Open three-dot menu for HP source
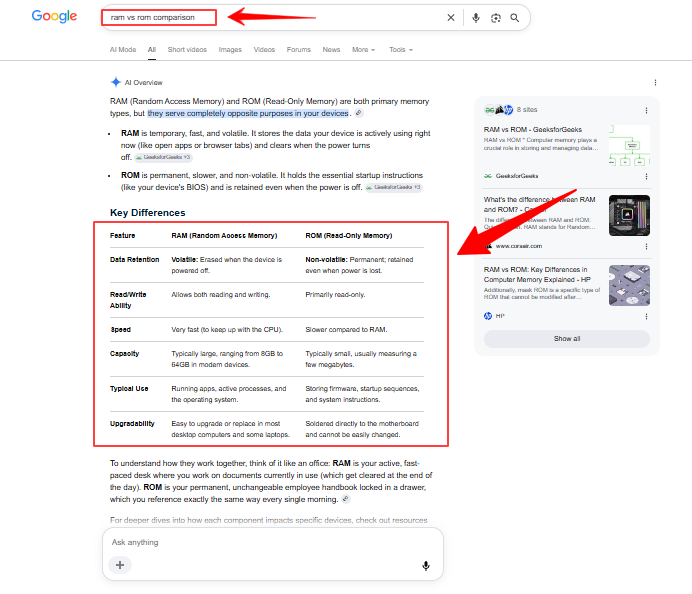Image resolution: width=692 pixels, height=594 pixels. 646,316
